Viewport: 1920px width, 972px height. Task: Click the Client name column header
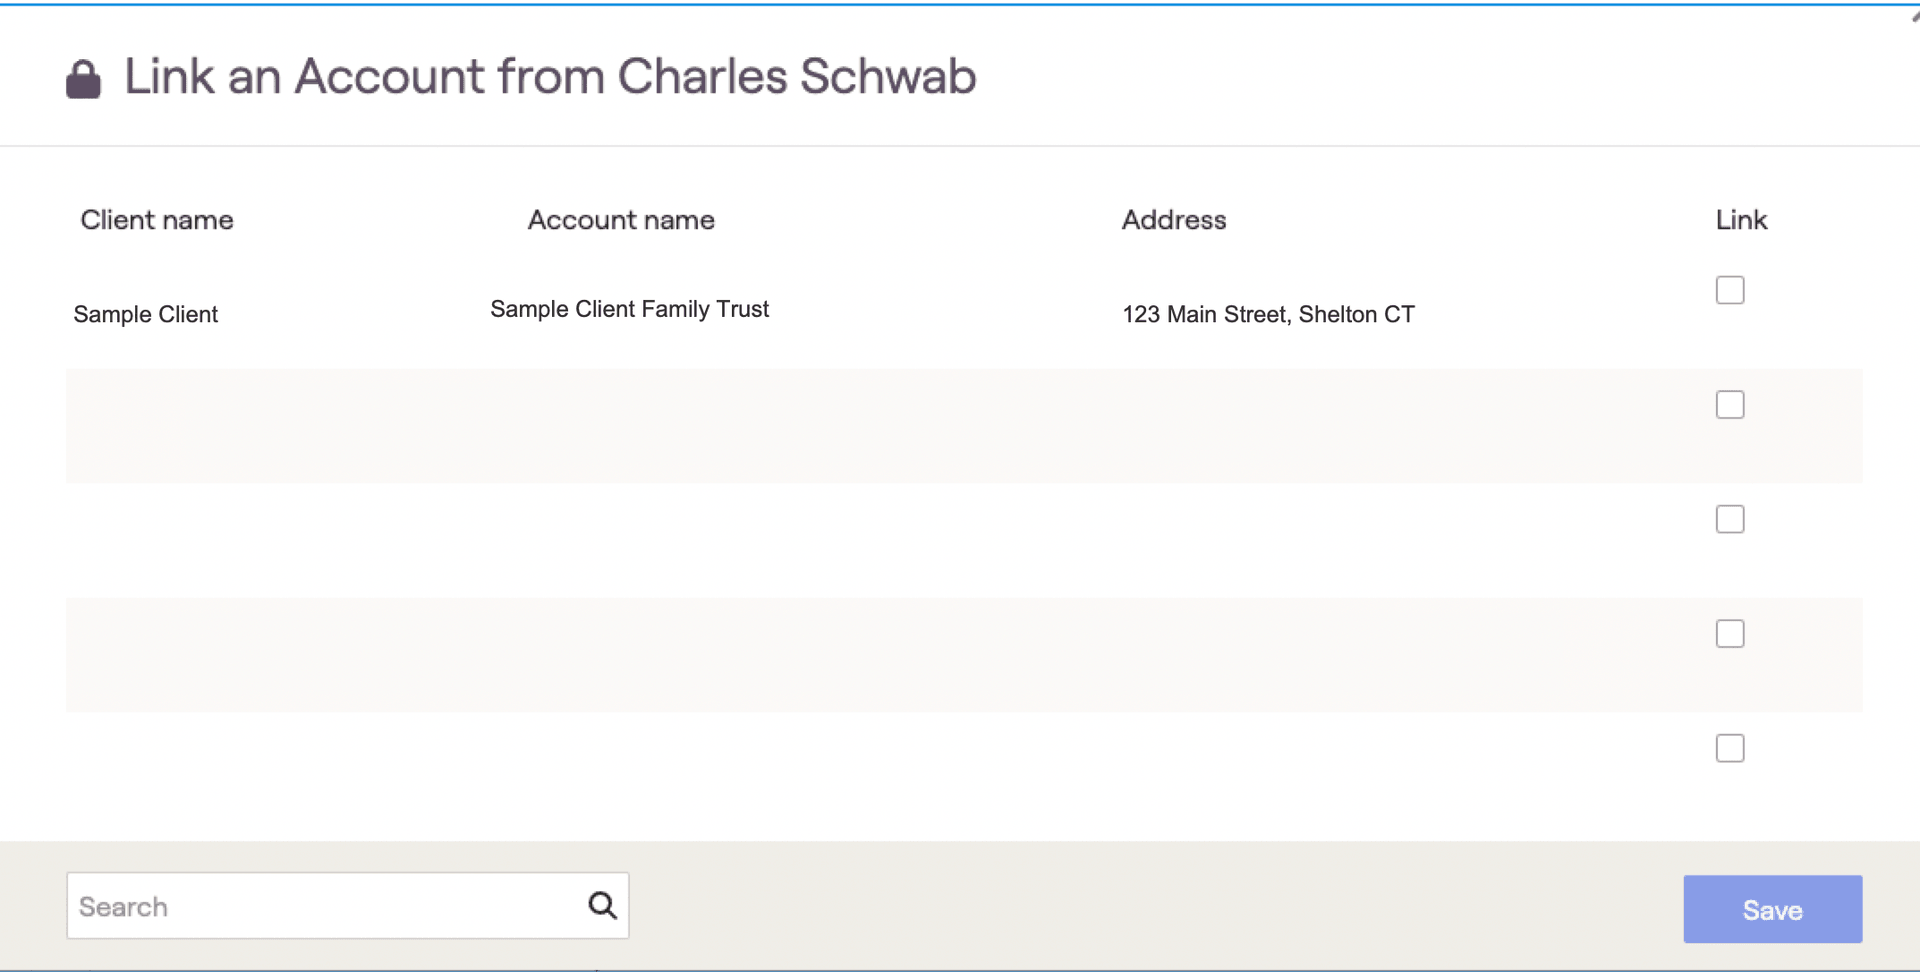[x=157, y=220]
